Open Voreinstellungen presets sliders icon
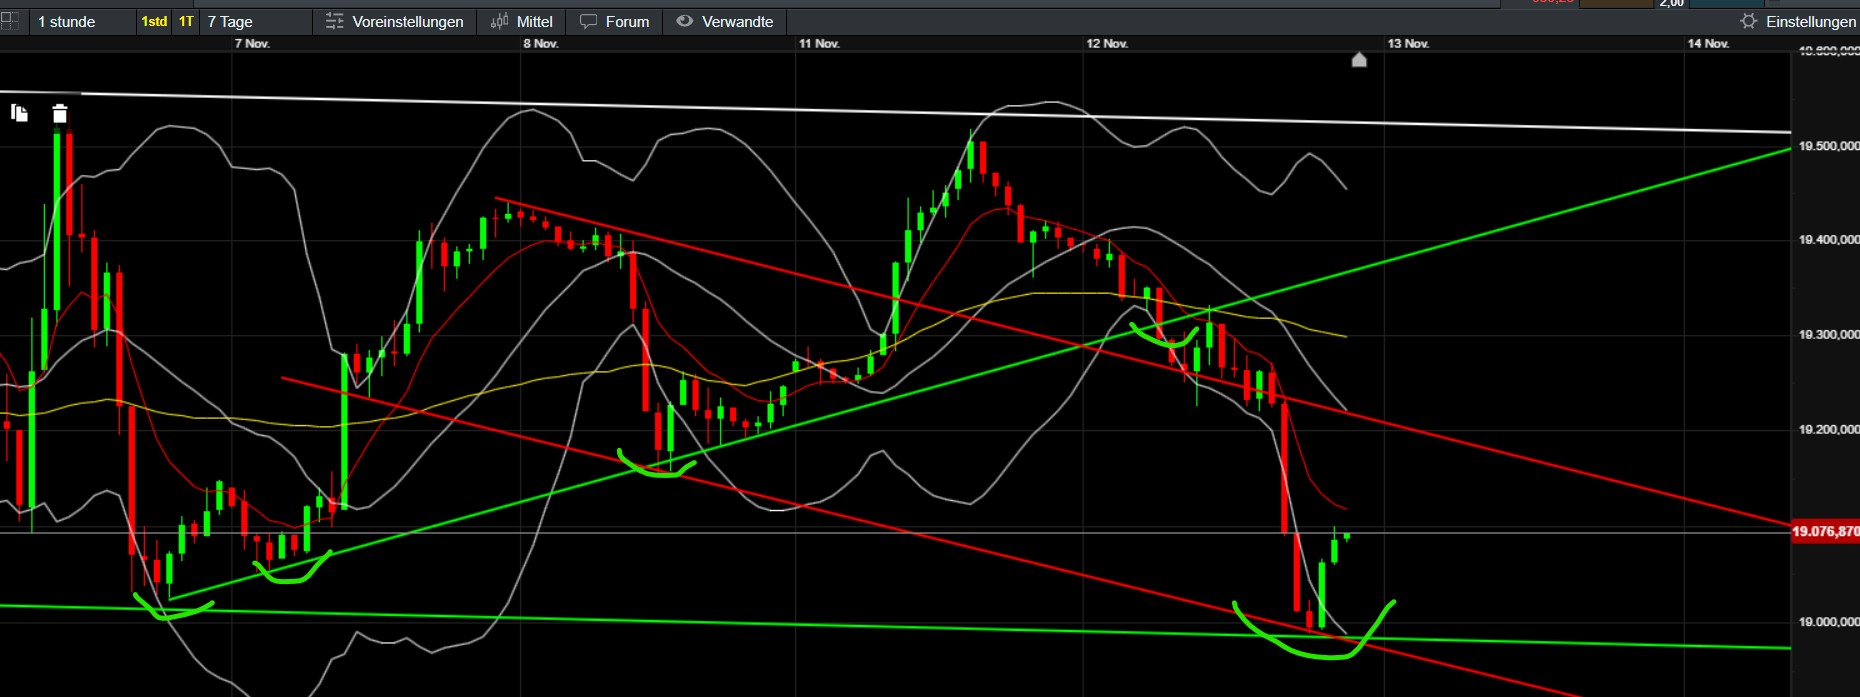This screenshot has width=1860, height=697. coord(335,21)
